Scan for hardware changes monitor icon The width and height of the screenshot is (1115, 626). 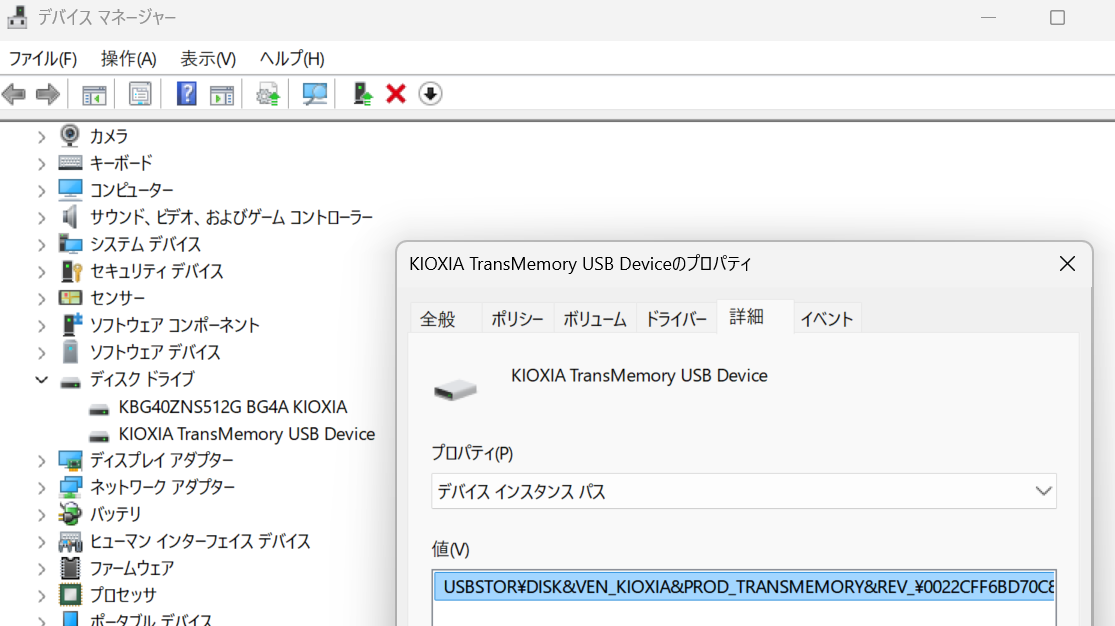[x=314, y=94]
